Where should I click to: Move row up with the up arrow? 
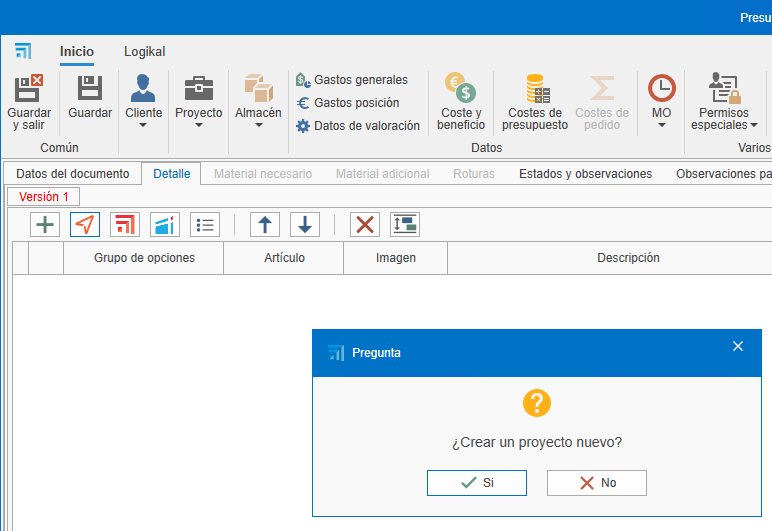coord(265,225)
